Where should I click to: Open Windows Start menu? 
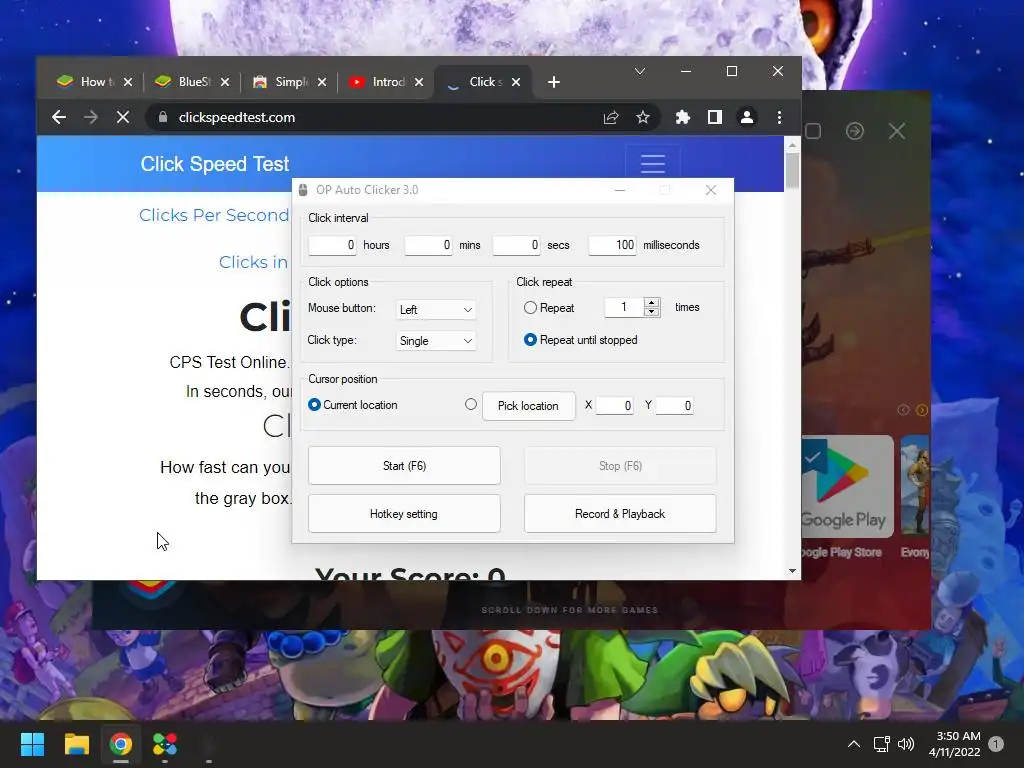(32, 744)
